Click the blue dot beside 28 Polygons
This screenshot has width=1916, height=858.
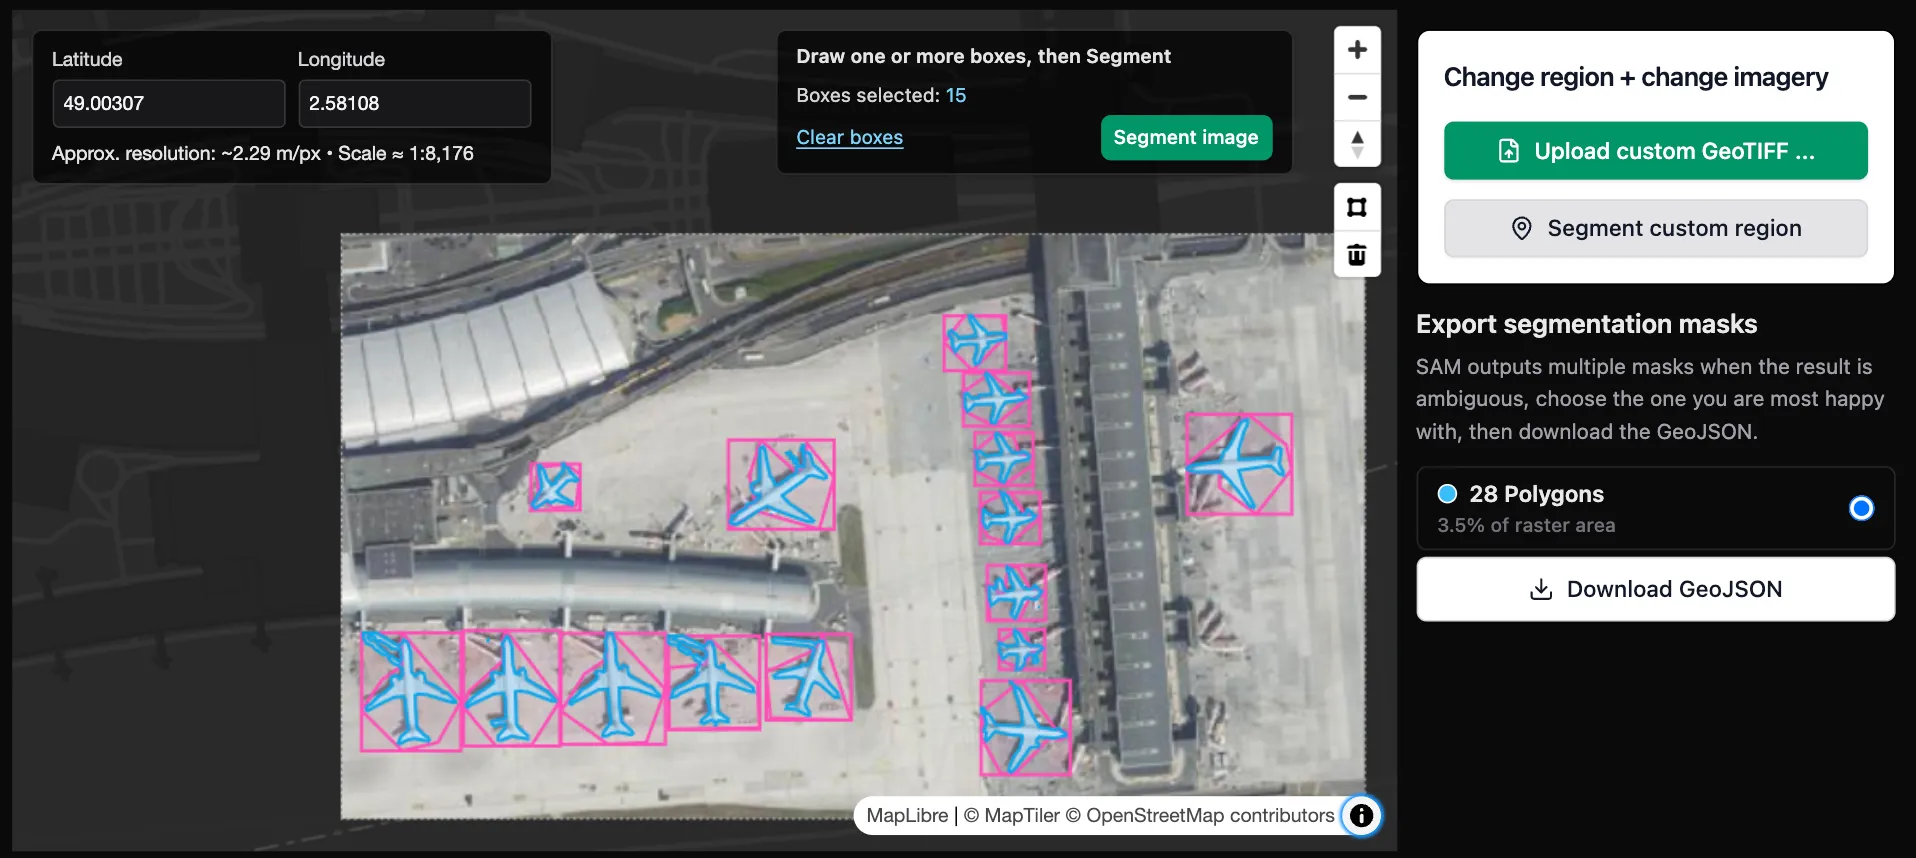tap(1447, 493)
